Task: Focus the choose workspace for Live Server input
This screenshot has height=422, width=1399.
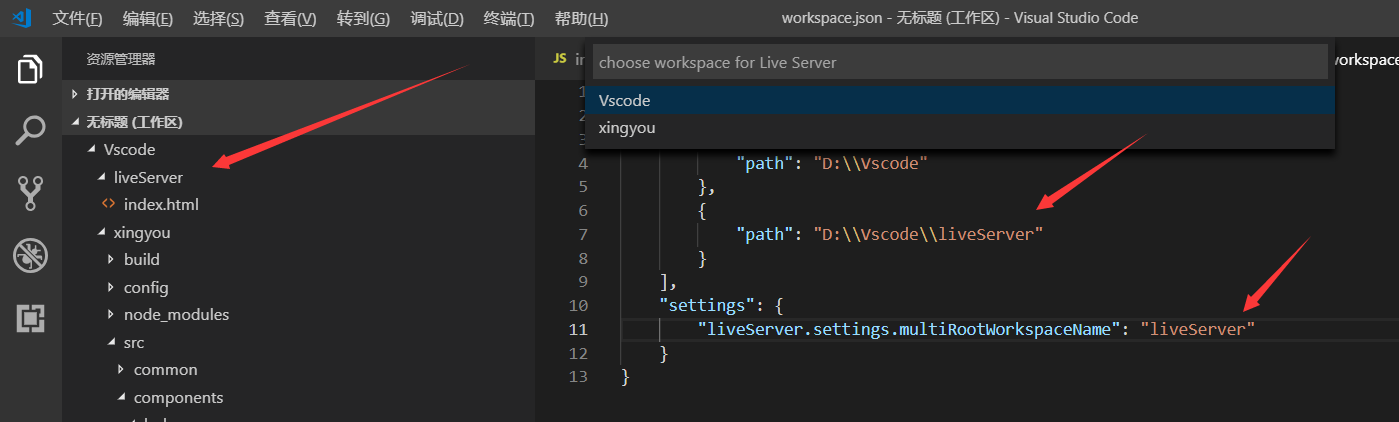Action: (x=960, y=62)
